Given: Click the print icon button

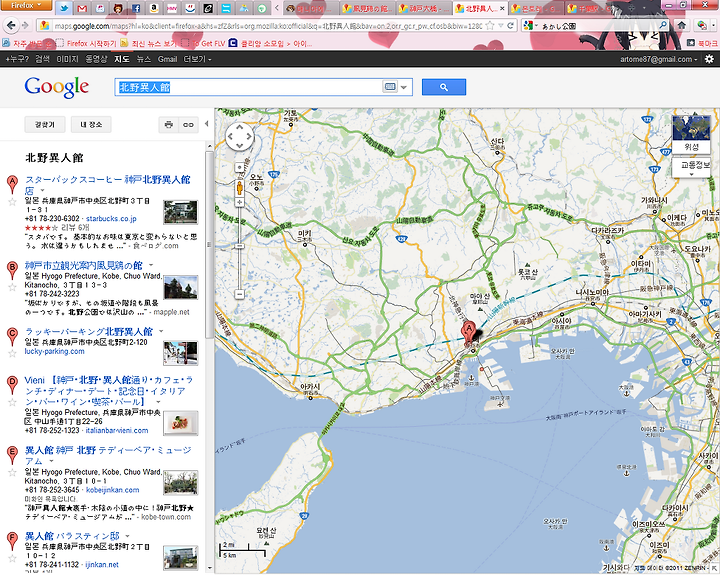Looking at the screenshot, I should [169, 124].
